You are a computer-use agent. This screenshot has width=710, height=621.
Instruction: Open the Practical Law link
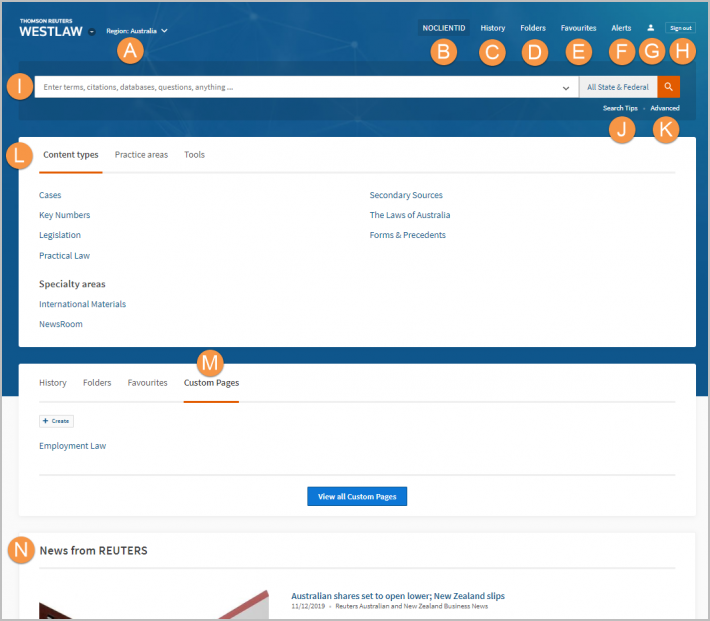(64, 256)
